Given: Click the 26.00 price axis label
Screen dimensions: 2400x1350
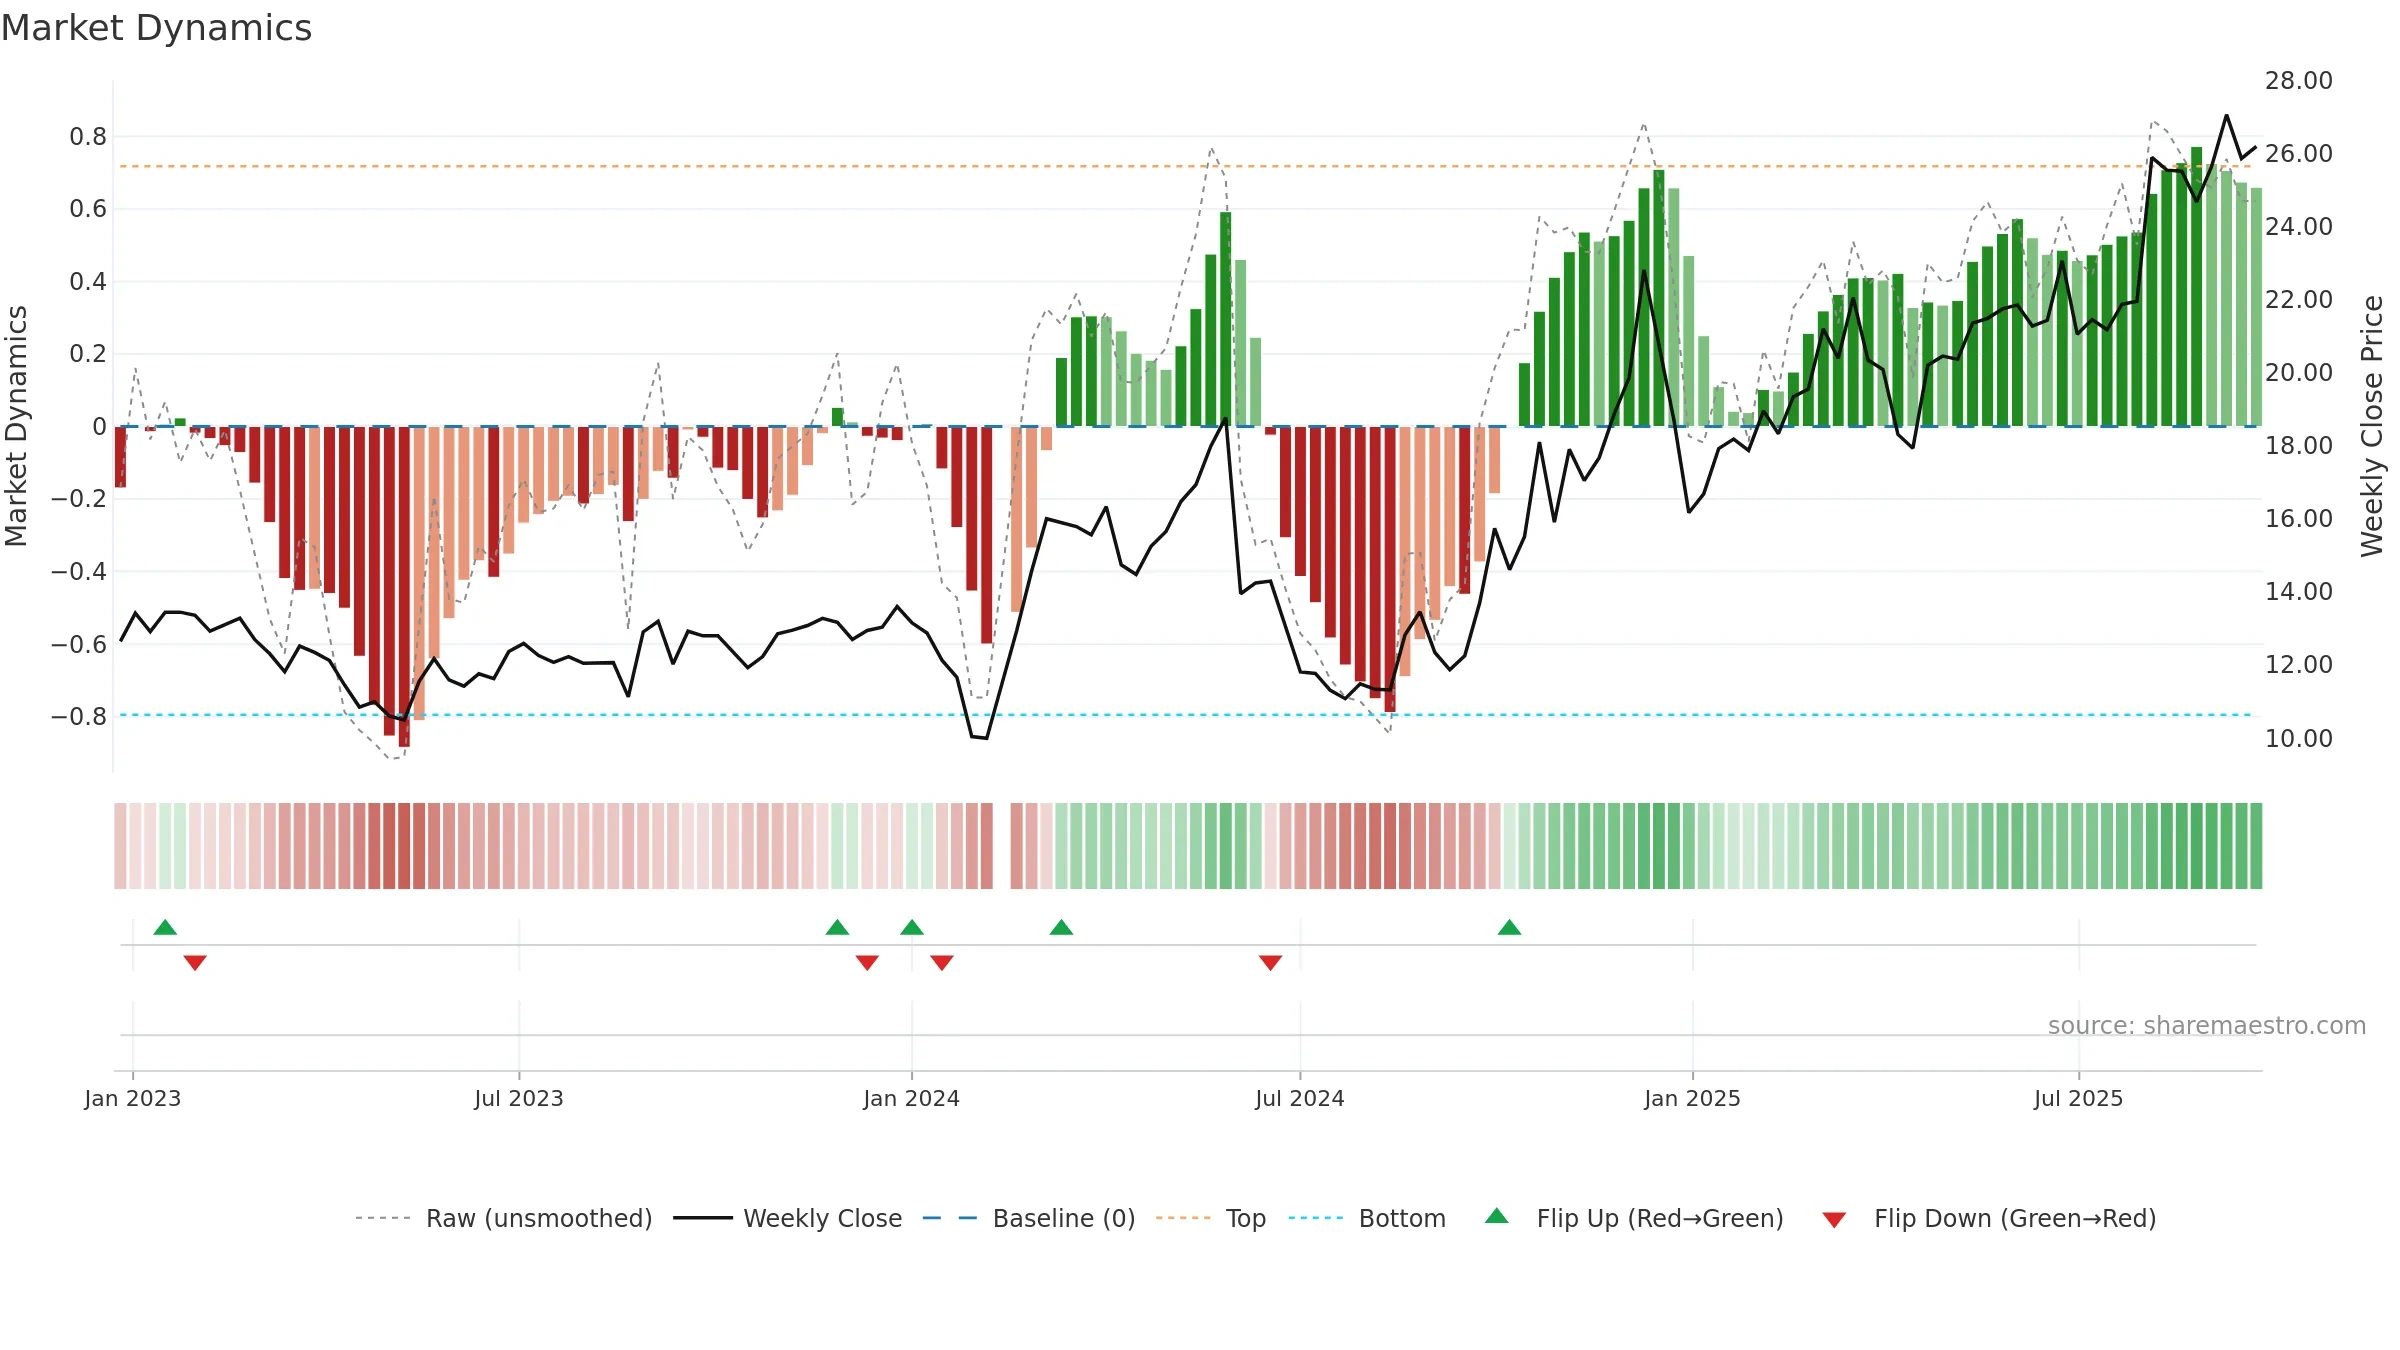Looking at the screenshot, I should pyautogui.click(x=2299, y=154).
